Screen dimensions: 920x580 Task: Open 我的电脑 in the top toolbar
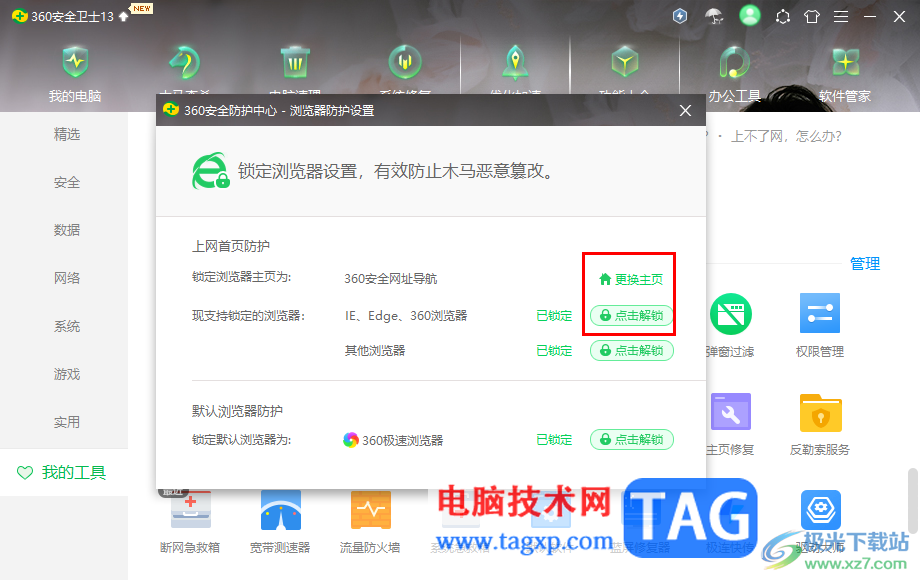[75, 74]
